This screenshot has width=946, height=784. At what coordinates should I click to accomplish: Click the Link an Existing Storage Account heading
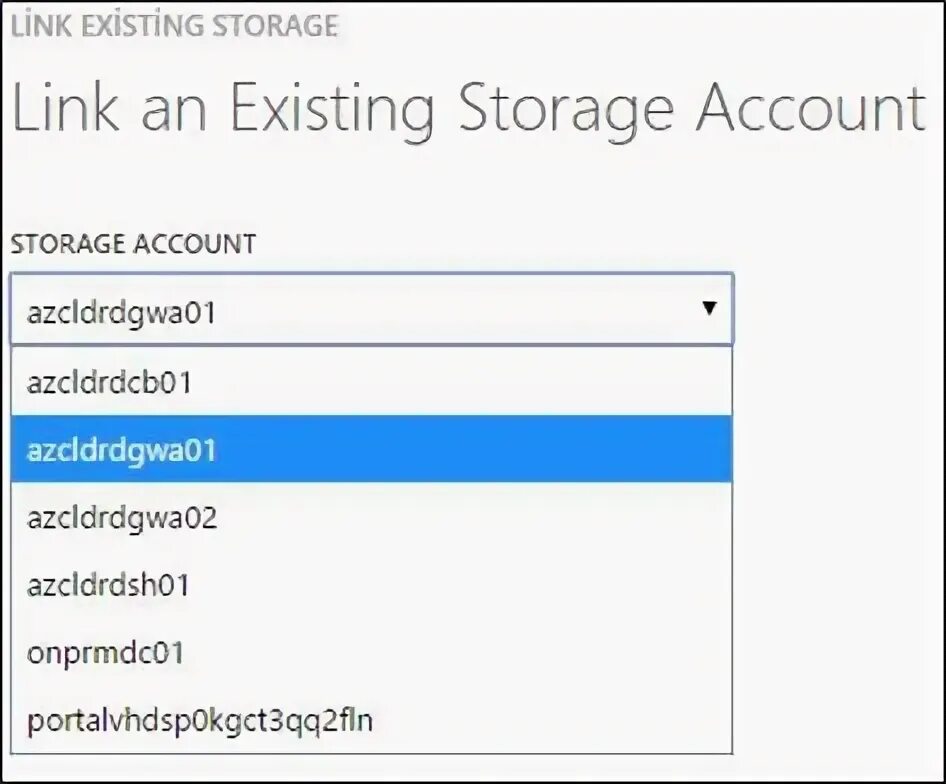point(468,107)
